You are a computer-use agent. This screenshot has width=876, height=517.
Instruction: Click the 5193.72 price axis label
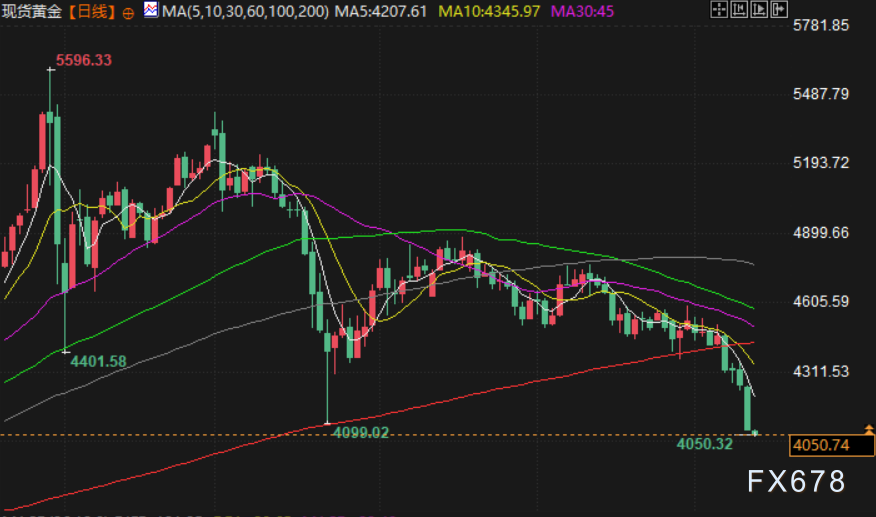point(821,163)
